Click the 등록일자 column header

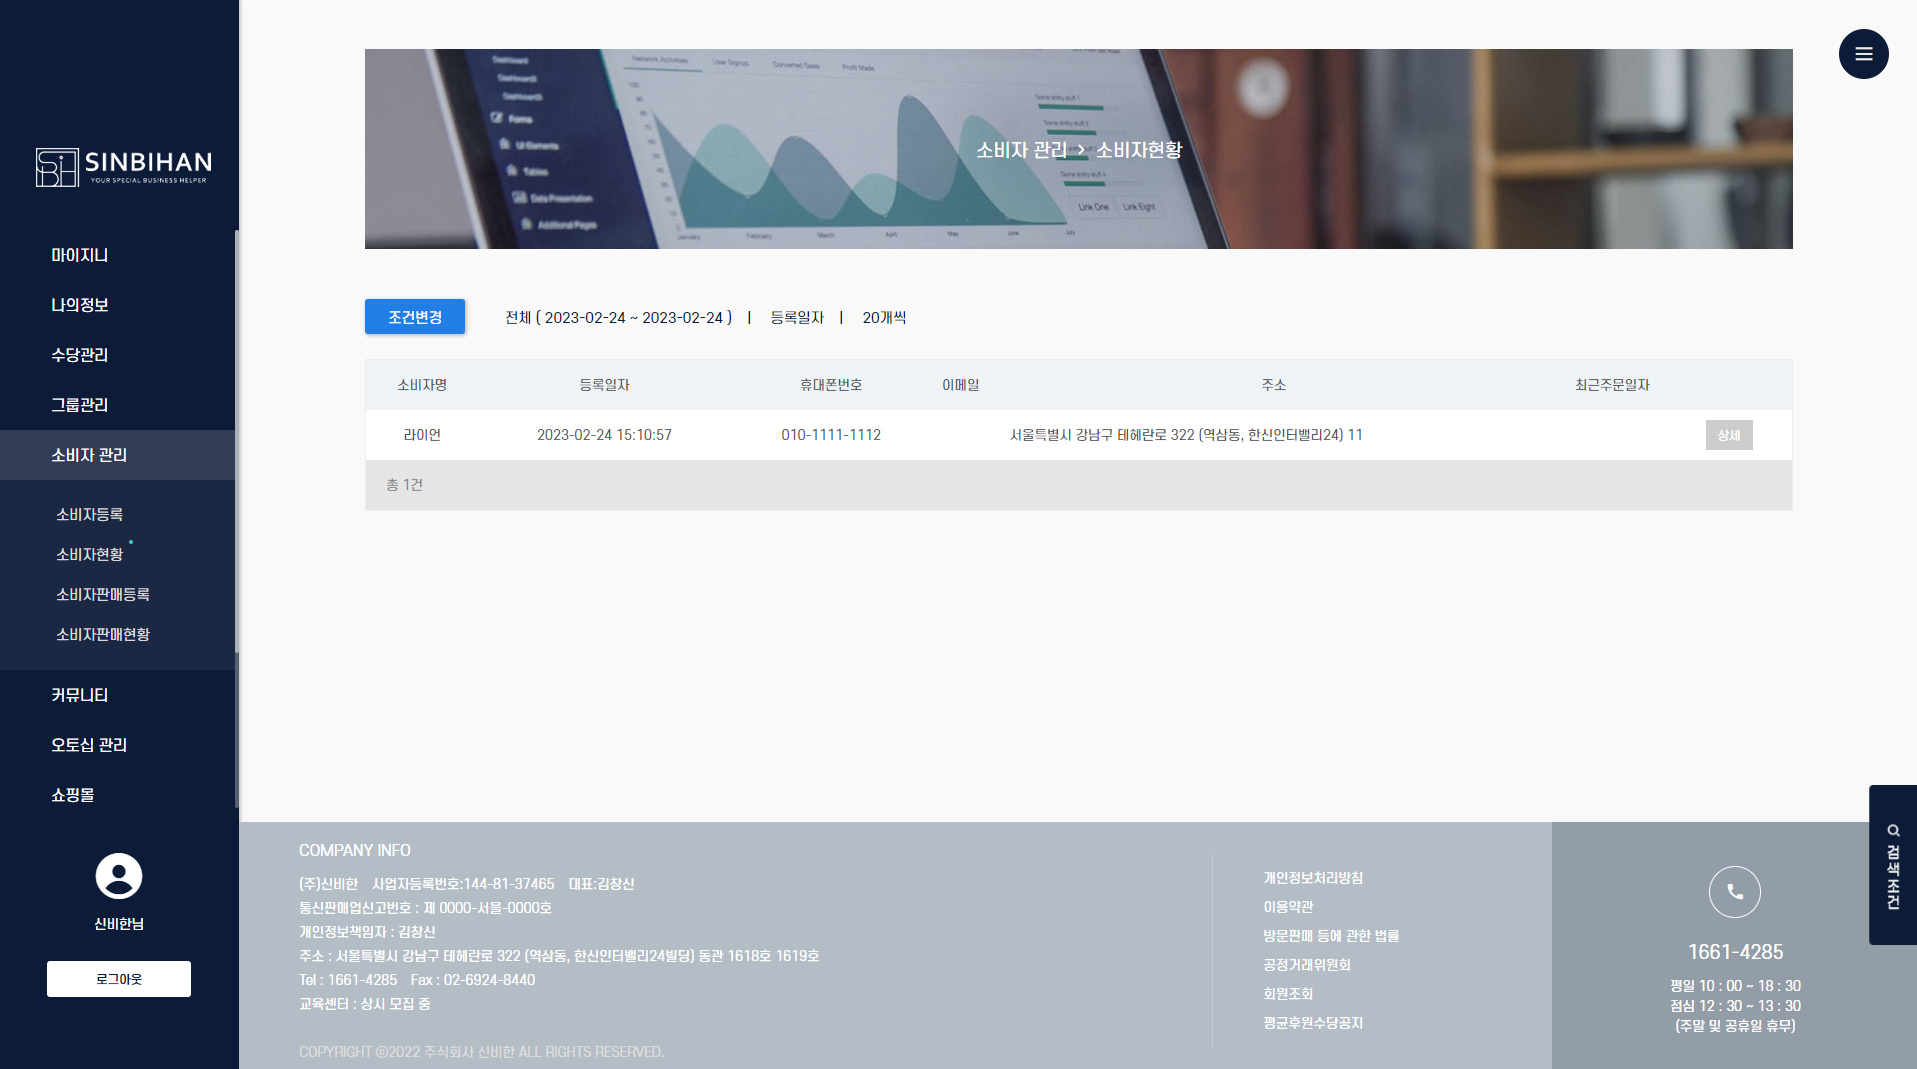(604, 385)
